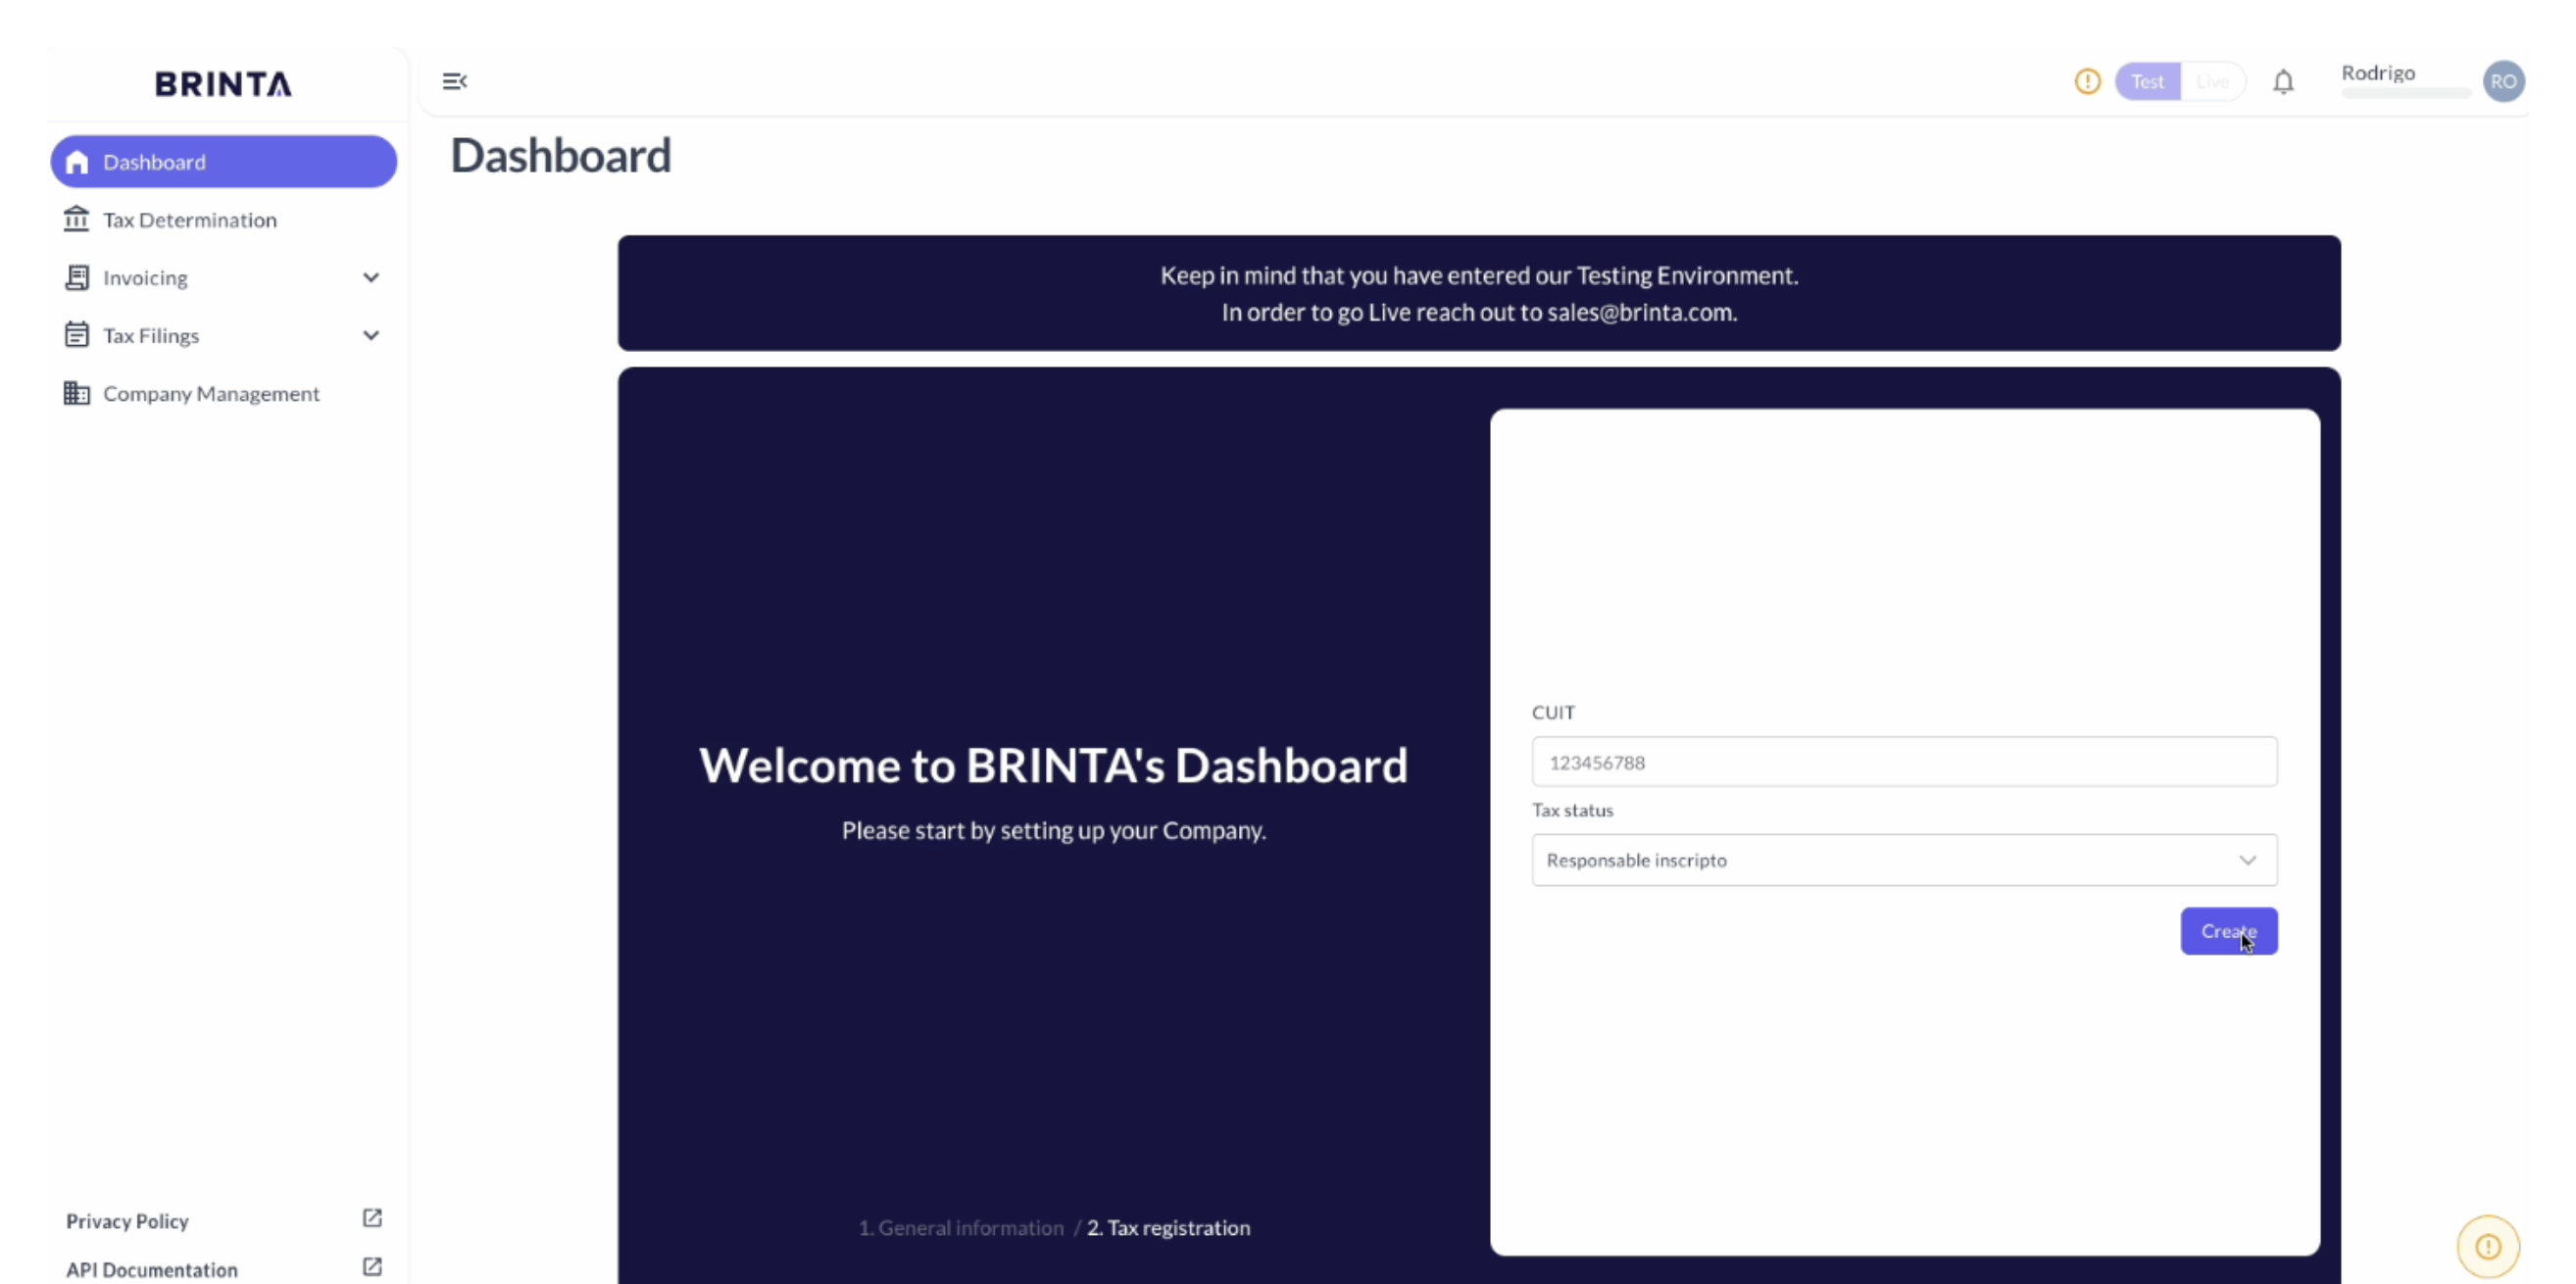Image resolution: width=2576 pixels, height=1284 pixels.
Task: Go to Tax Determination page
Action: 189,220
